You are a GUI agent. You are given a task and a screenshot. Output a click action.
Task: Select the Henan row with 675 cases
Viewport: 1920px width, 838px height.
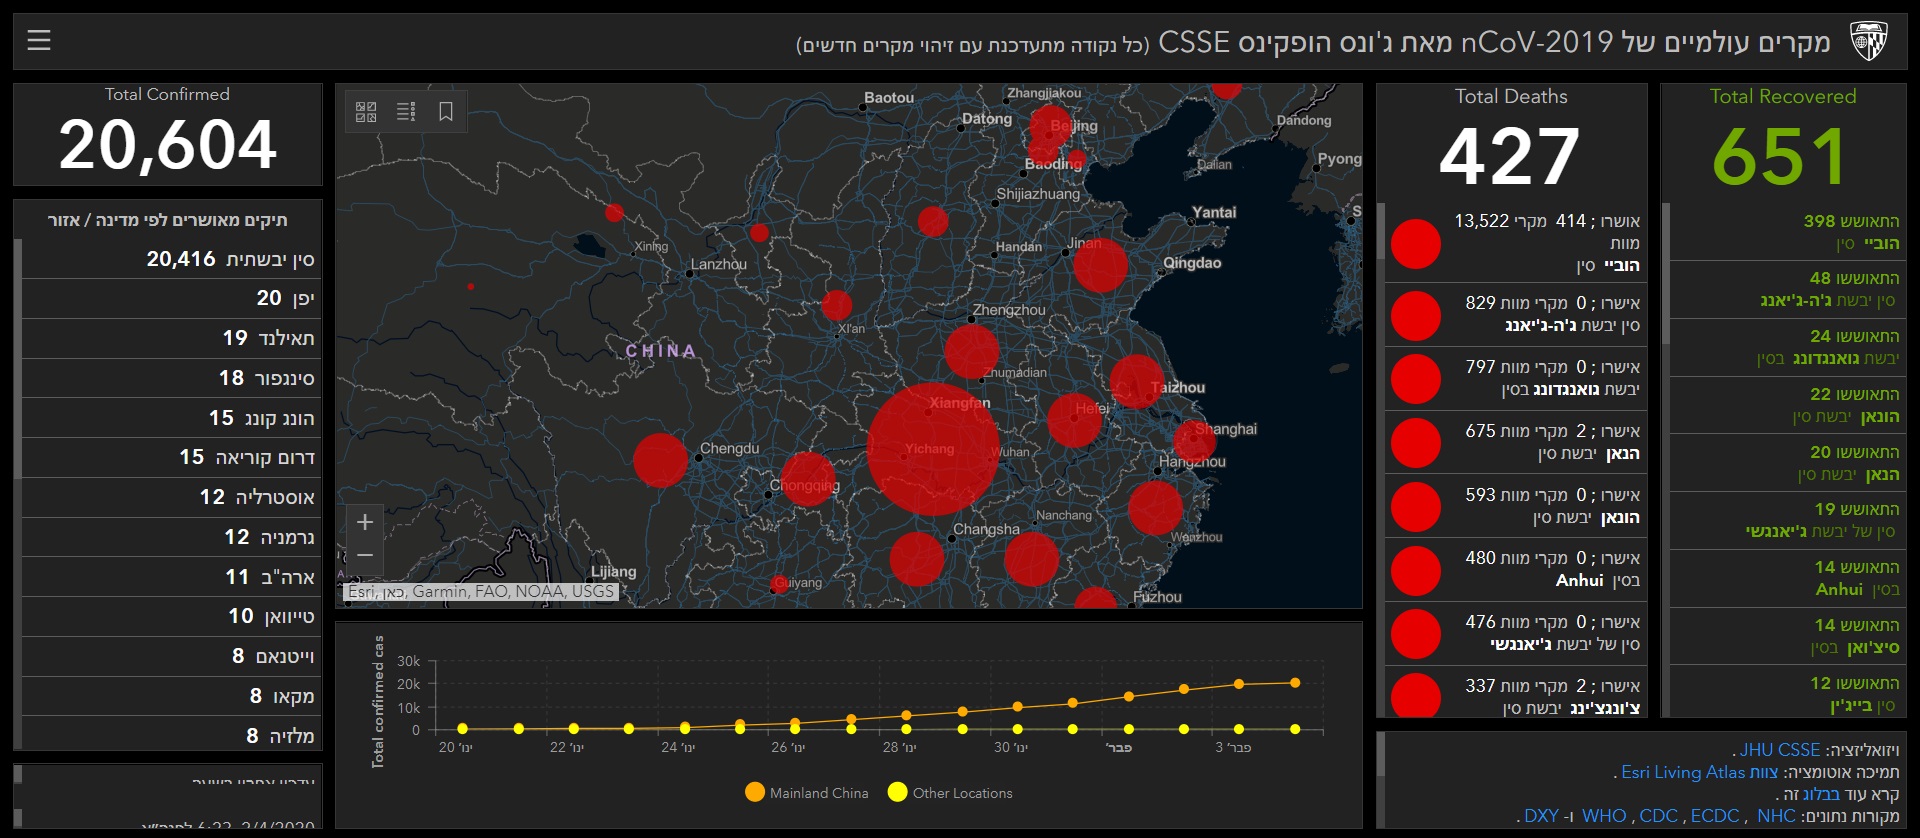[x=1514, y=442]
